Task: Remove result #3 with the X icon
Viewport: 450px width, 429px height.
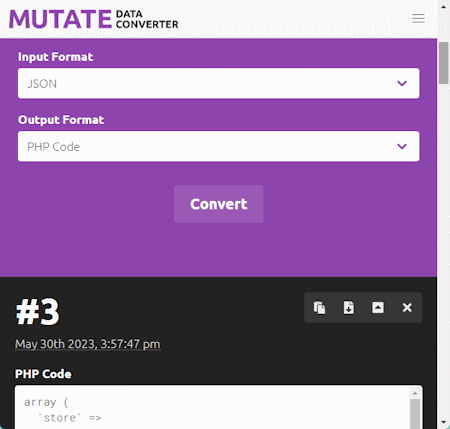Action: (407, 308)
